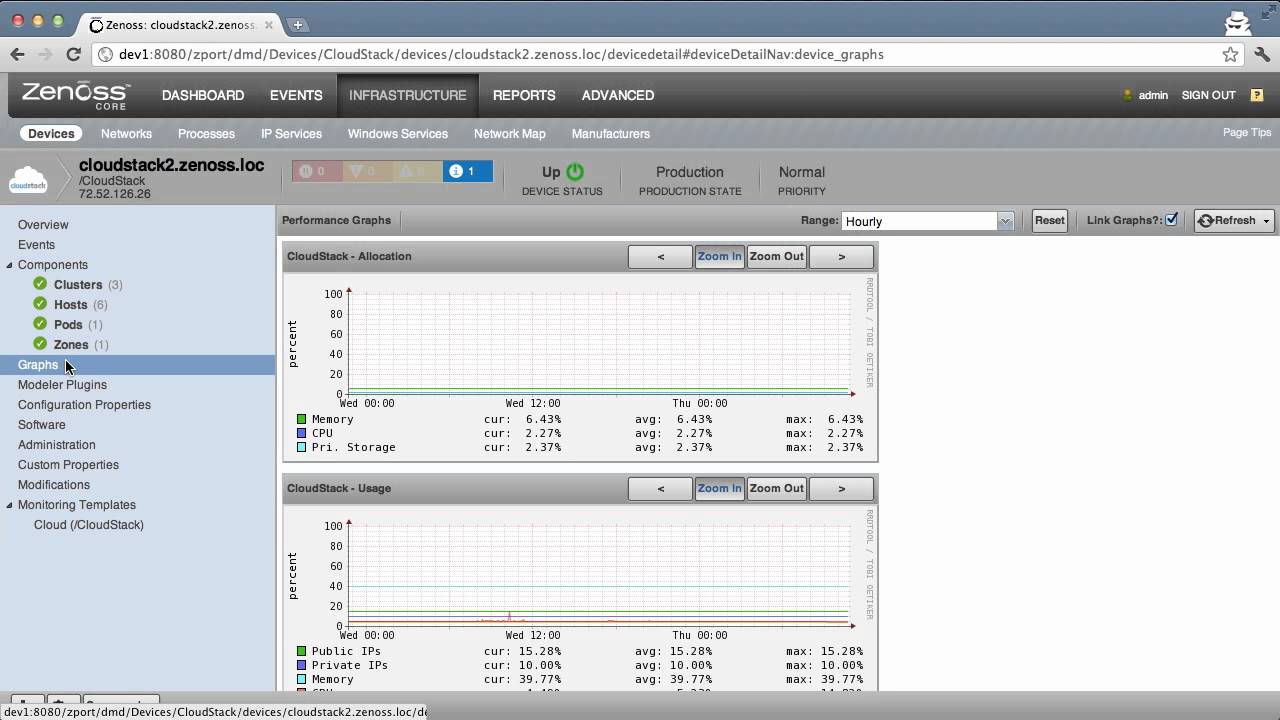Screen dimensions: 1280x720
Task: Close the Zenoss browser tab
Action: (269, 24)
